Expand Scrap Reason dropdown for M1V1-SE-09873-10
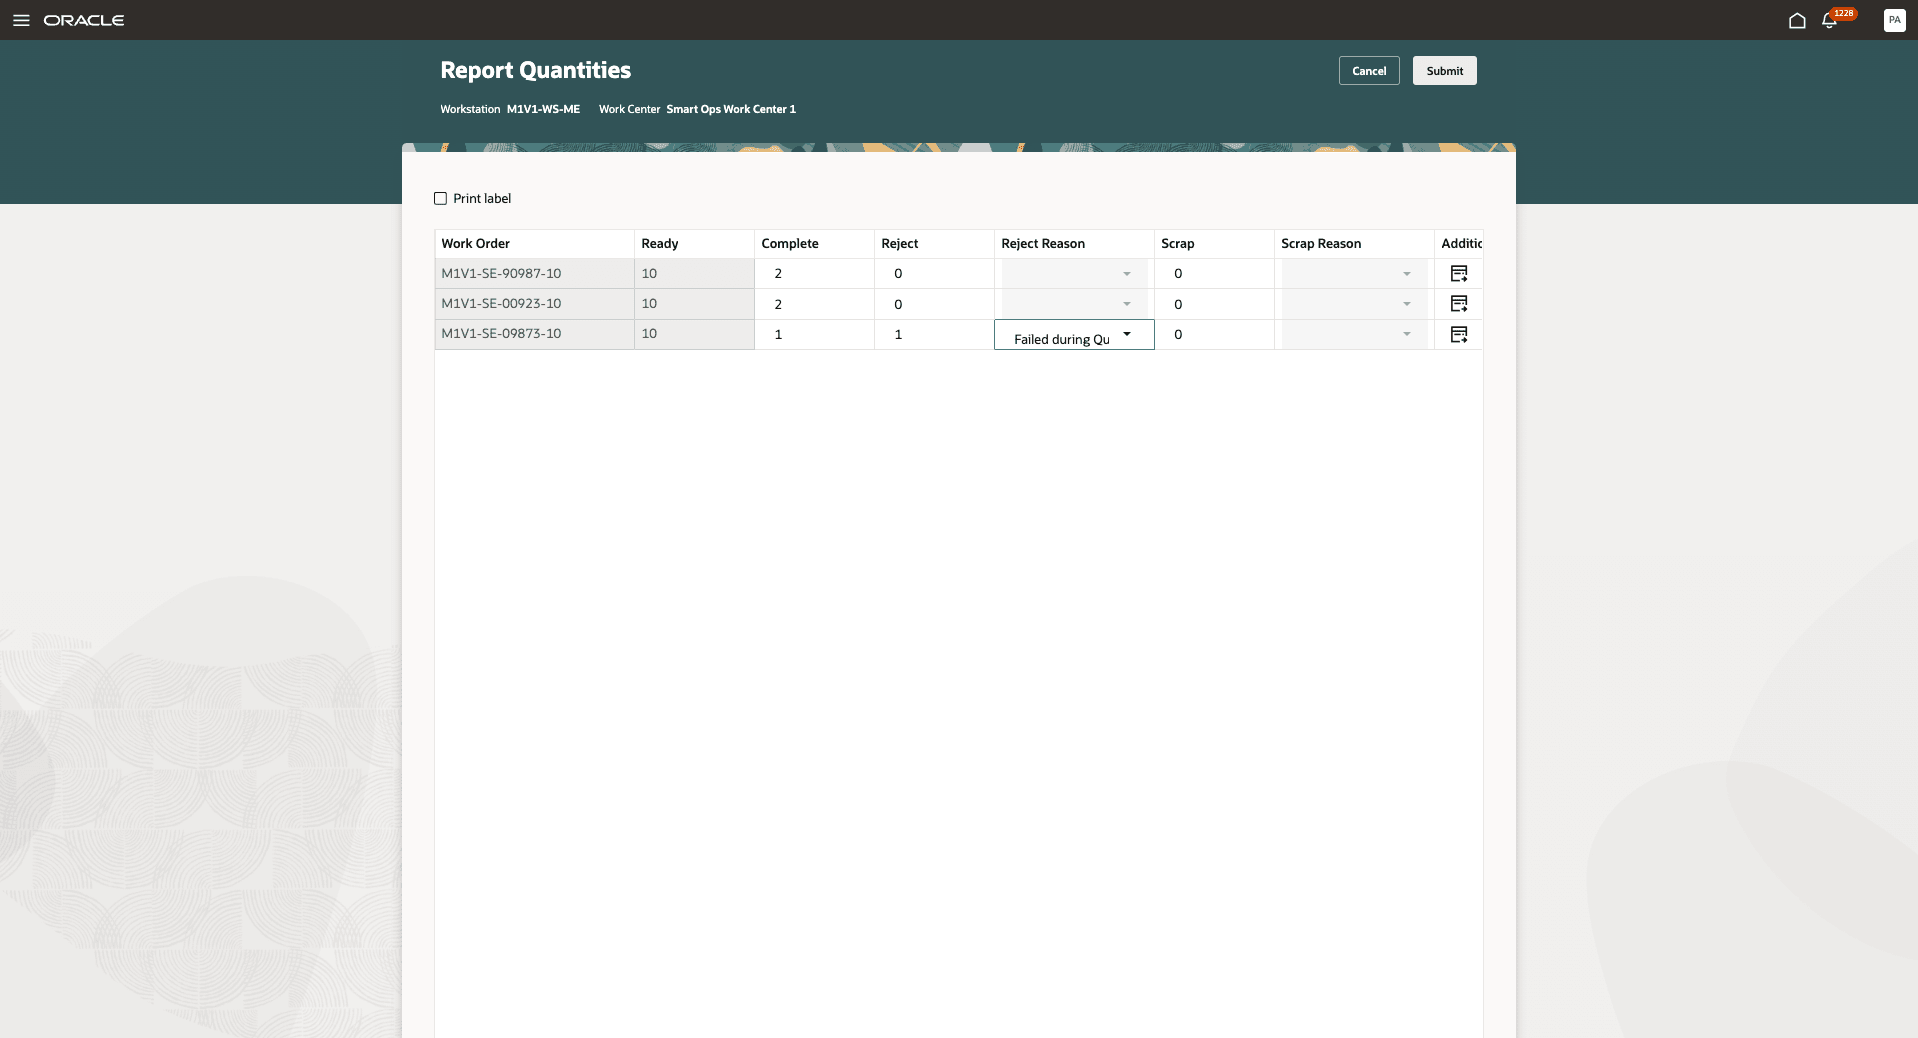Image resolution: width=1918 pixels, height=1038 pixels. click(1406, 334)
